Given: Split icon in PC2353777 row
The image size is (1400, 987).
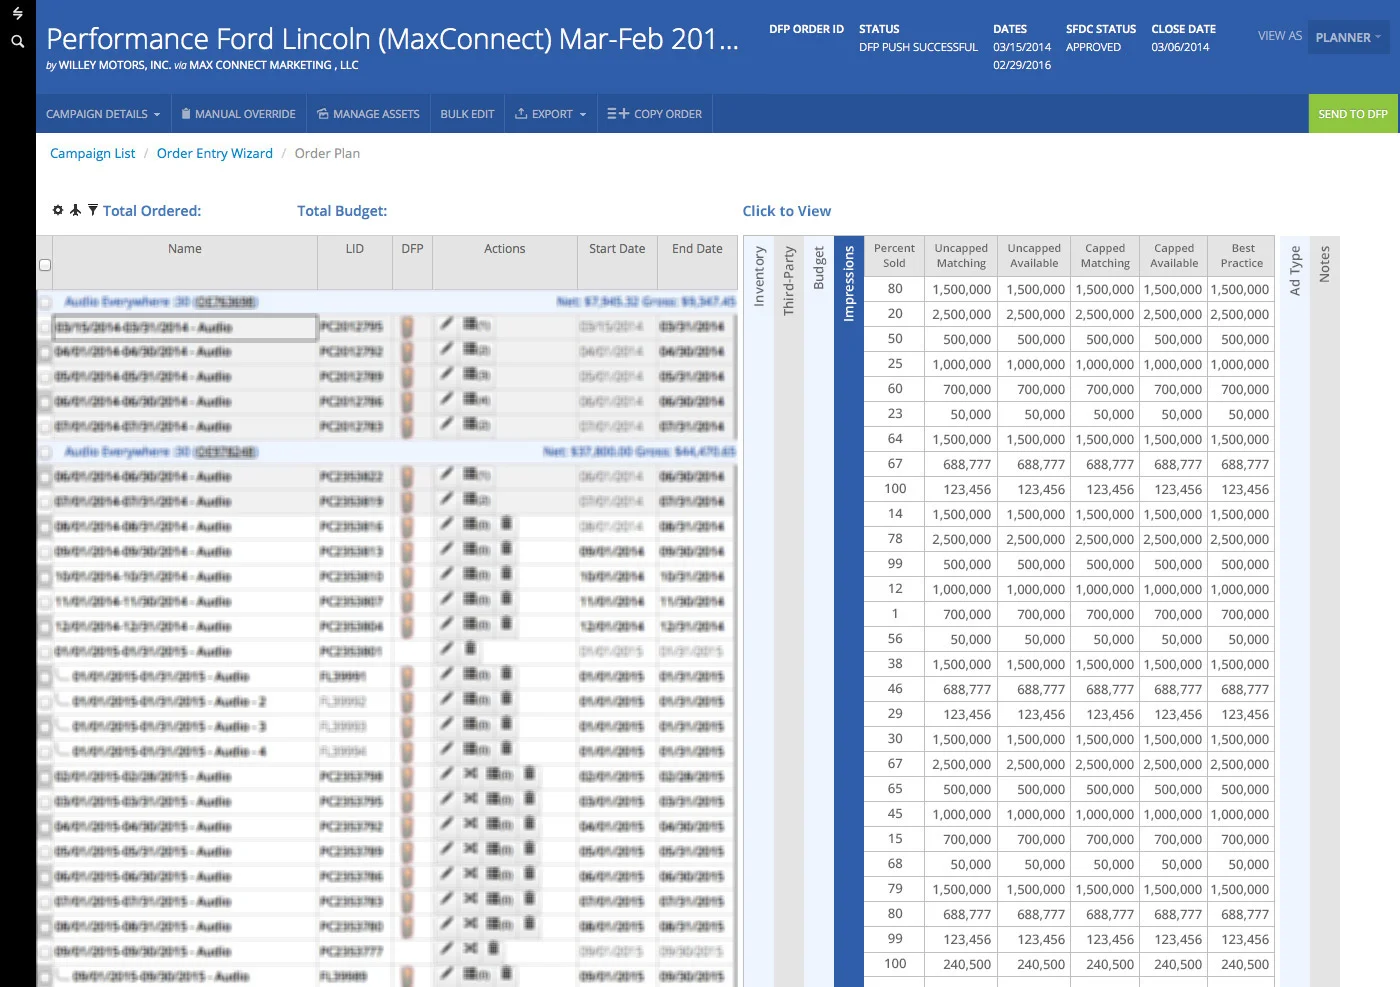Looking at the screenshot, I should [470, 948].
